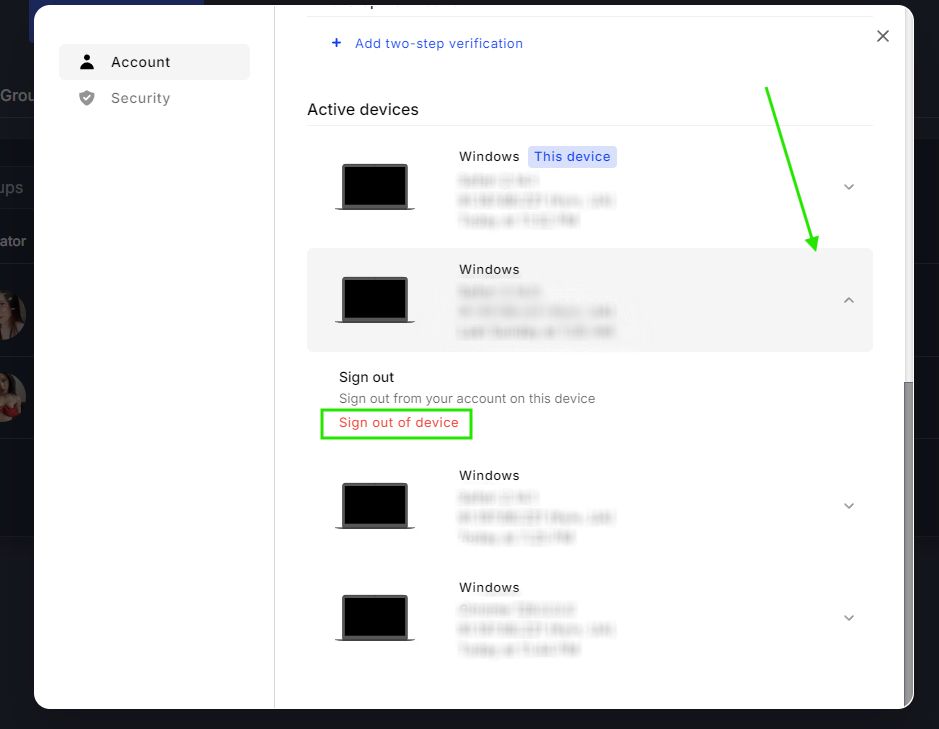Click the This device badge
939x729 pixels.
pyautogui.click(x=572, y=157)
